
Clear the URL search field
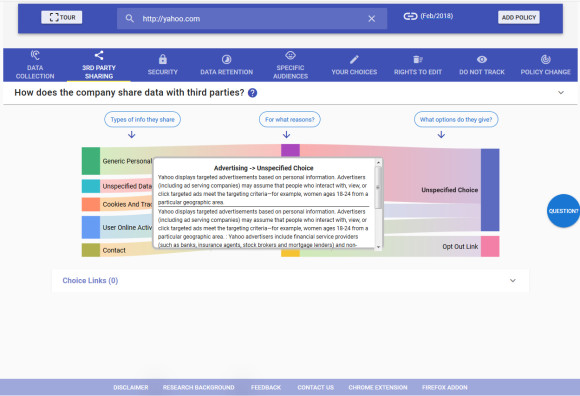coord(372,18)
